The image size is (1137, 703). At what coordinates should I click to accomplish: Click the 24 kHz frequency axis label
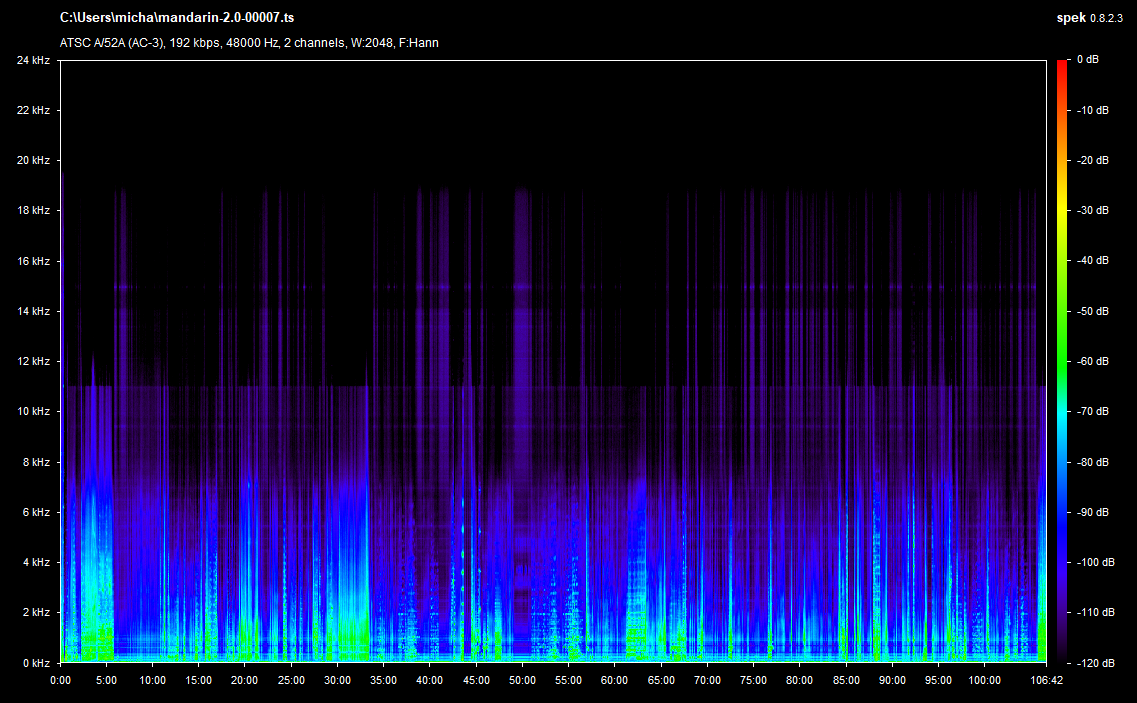(32, 60)
